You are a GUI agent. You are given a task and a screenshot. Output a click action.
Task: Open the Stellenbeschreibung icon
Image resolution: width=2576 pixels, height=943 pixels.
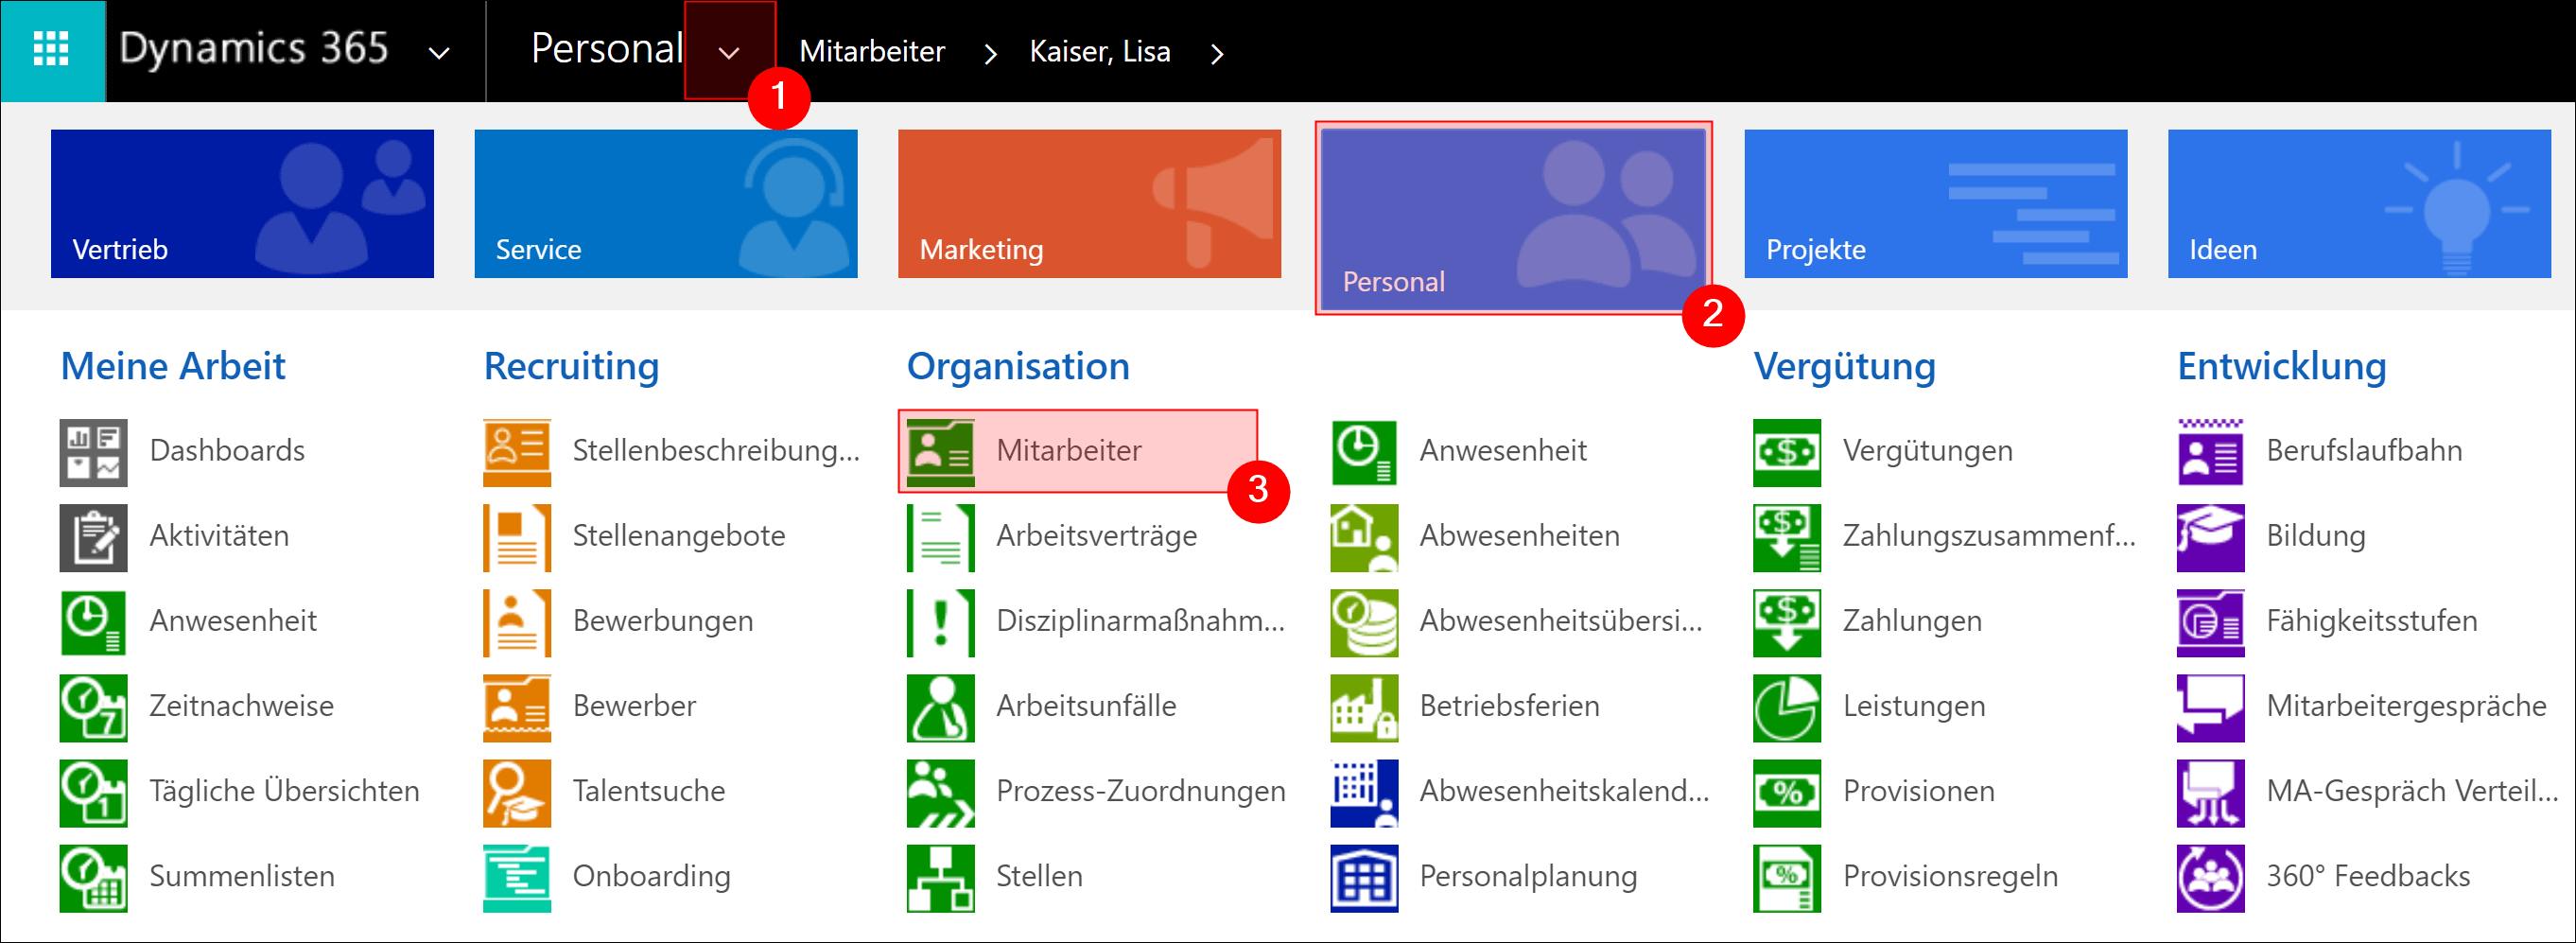pos(517,452)
